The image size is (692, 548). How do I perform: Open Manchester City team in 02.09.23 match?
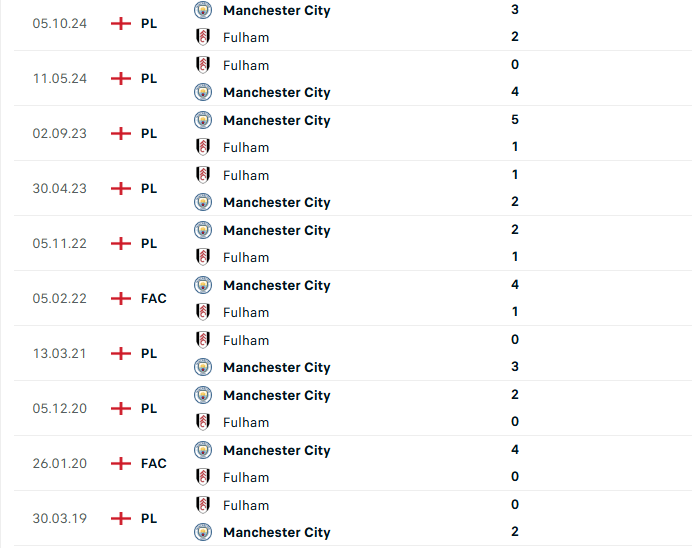[277, 120]
